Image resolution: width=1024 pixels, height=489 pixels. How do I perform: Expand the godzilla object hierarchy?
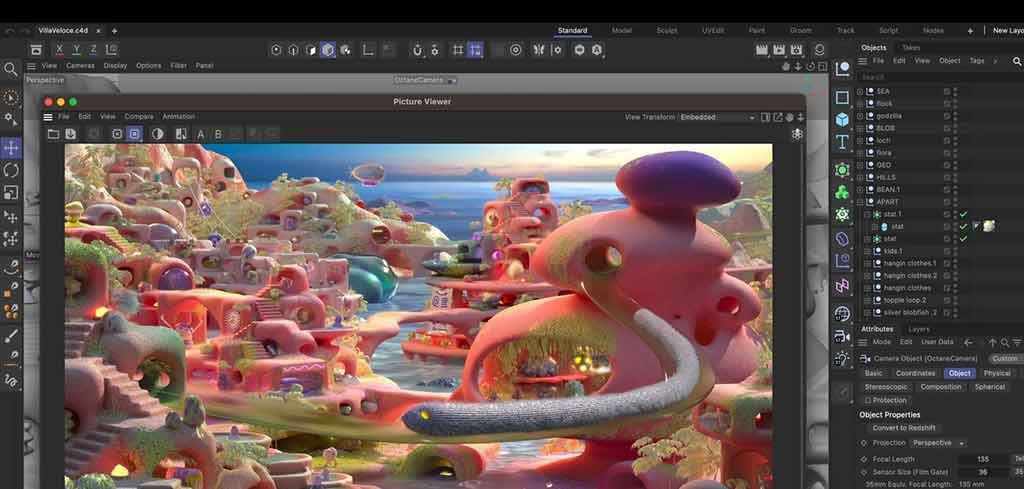[859, 116]
